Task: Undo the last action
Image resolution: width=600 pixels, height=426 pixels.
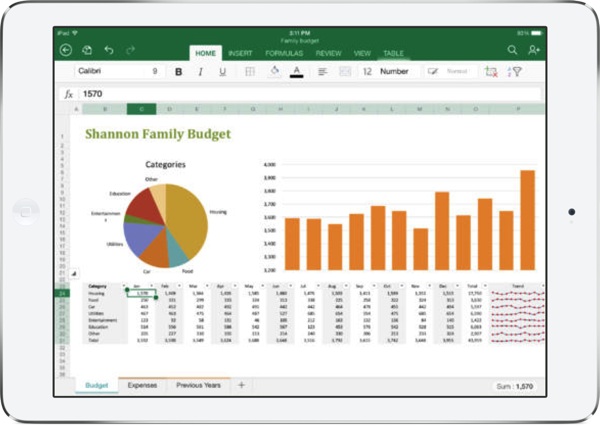Action: pos(109,50)
